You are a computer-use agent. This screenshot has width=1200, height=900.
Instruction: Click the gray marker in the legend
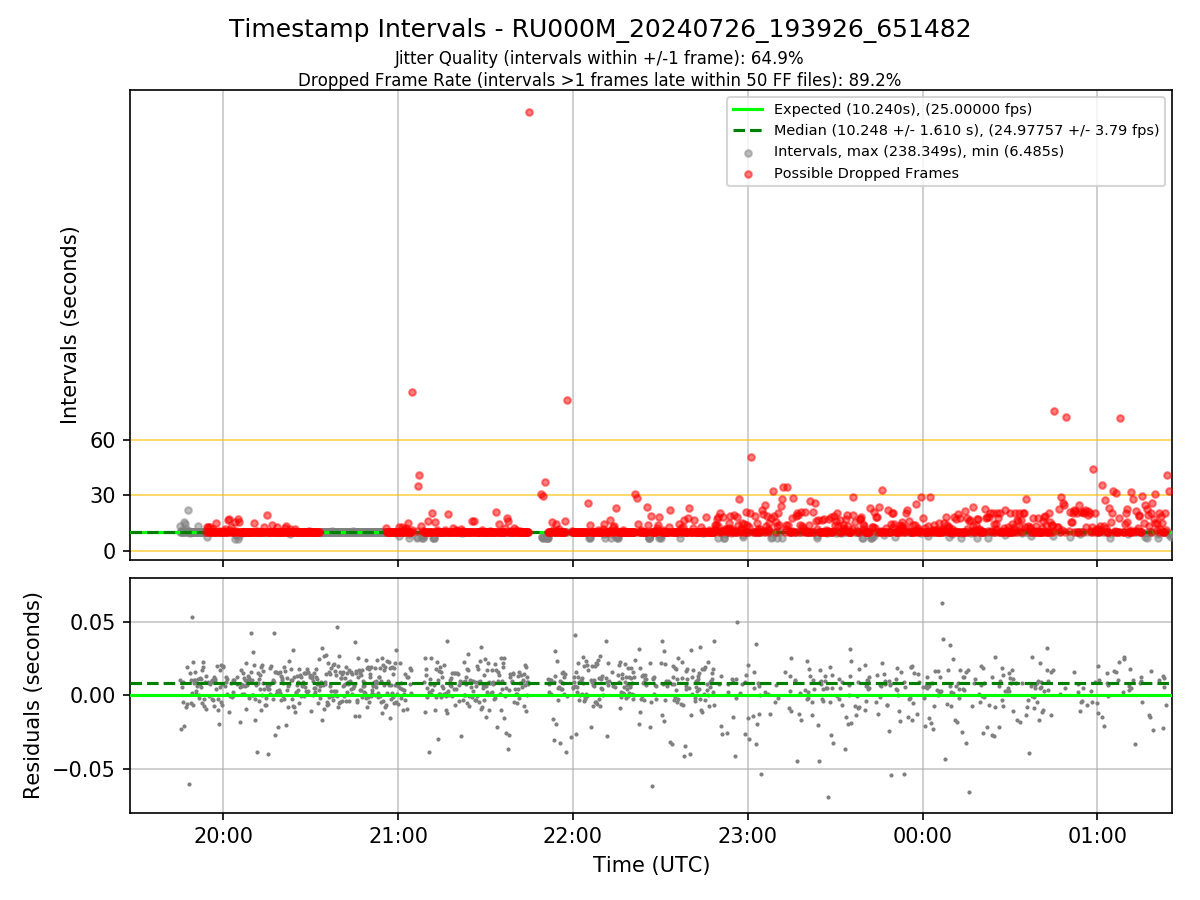pyautogui.click(x=748, y=152)
